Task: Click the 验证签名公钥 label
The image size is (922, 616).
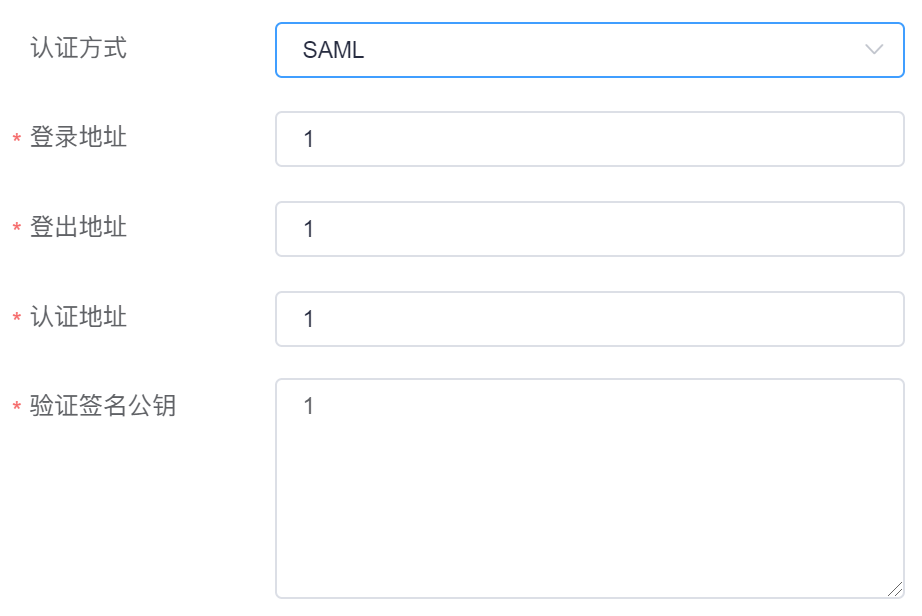Action: tap(103, 406)
